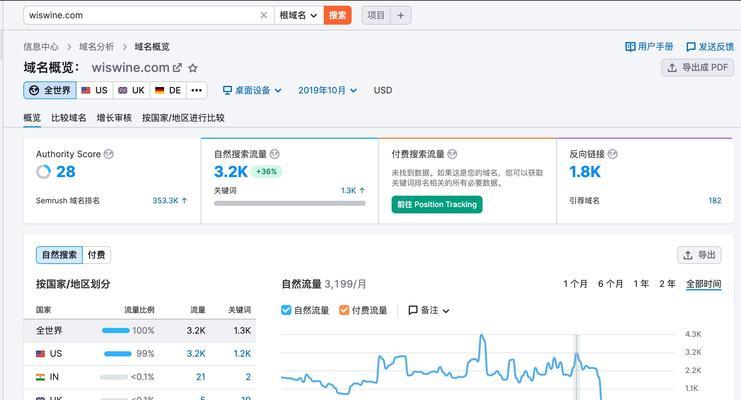Click the UK flag icon
The width and height of the screenshot is (741, 400).
(122, 90)
